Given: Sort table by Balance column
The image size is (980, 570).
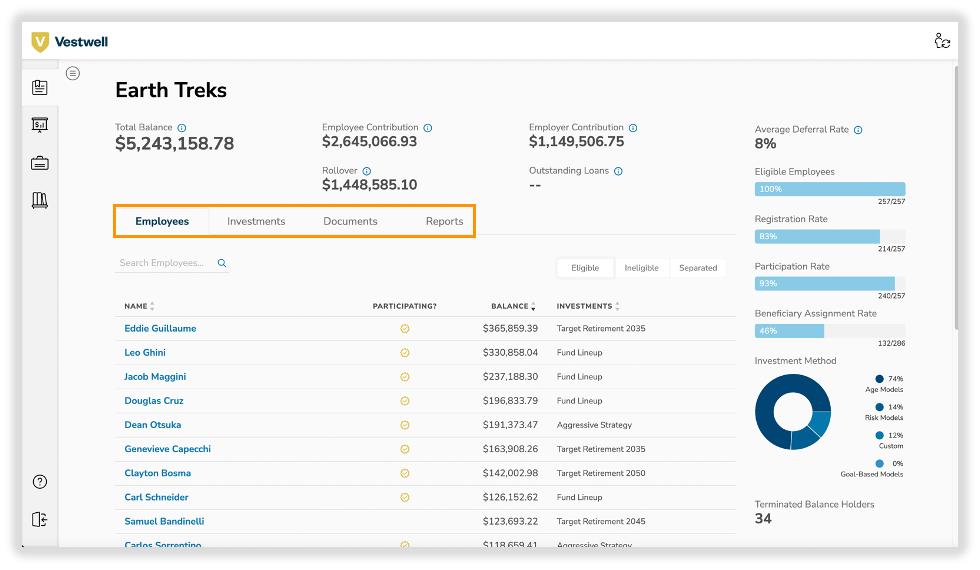Looking at the screenshot, I should [514, 306].
